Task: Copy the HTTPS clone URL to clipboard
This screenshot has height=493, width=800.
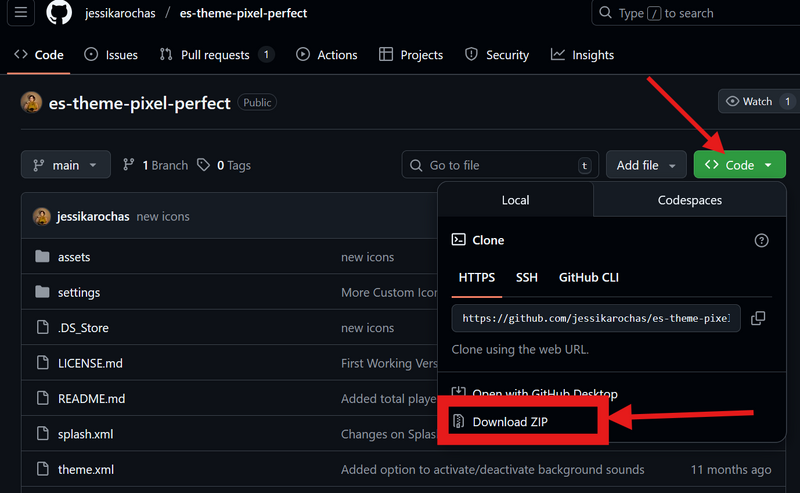Action: (758, 318)
